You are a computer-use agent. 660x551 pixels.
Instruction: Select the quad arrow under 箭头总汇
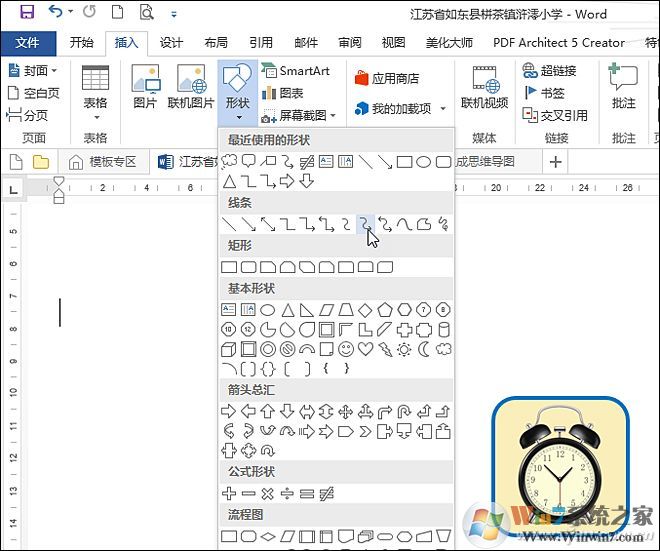click(x=346, y=411)
